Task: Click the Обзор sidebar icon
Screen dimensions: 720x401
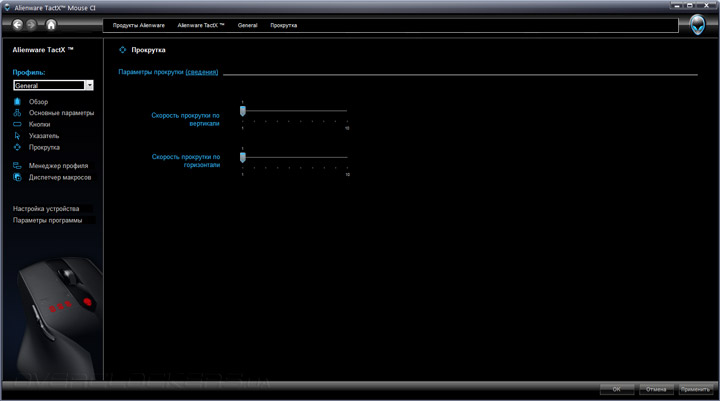Action: pyautogui.click(x=17, y=102)
